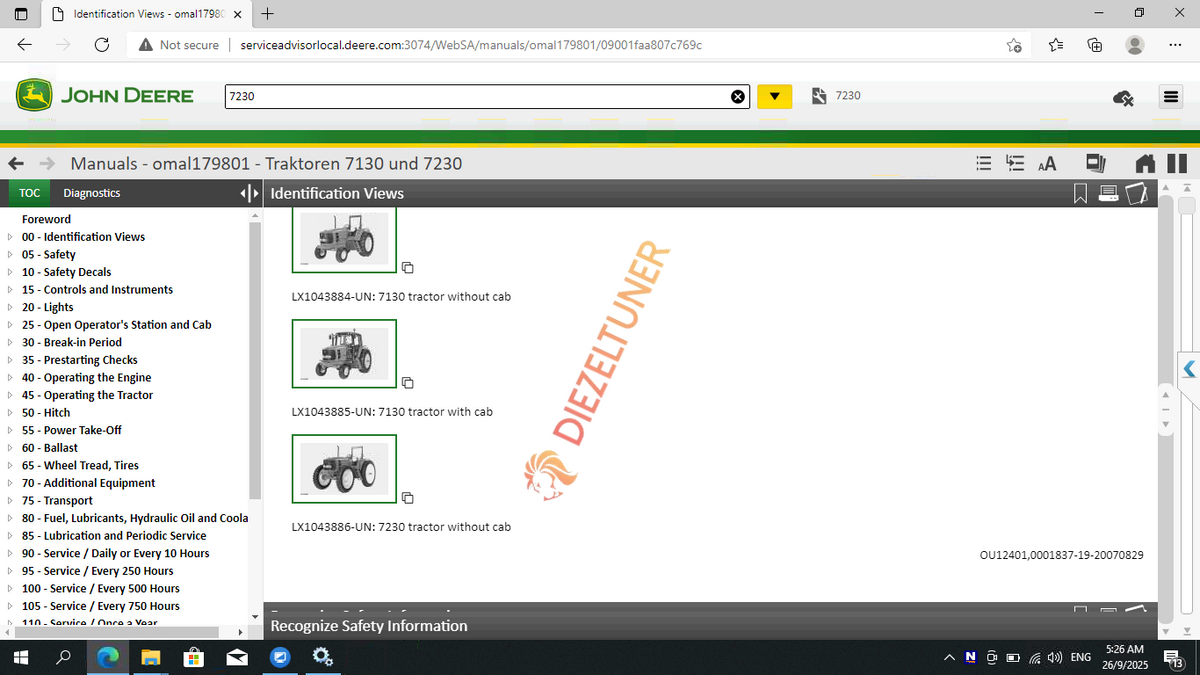Expand 75 - Transport tree node

tap(10, 501)
